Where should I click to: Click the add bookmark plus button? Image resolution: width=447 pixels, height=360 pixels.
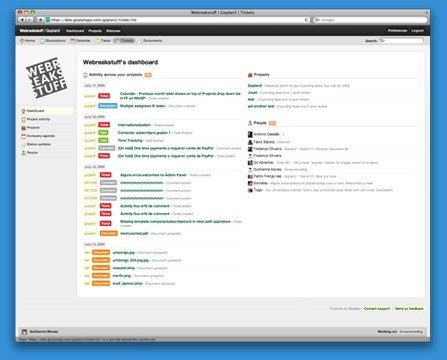[40, 20]
